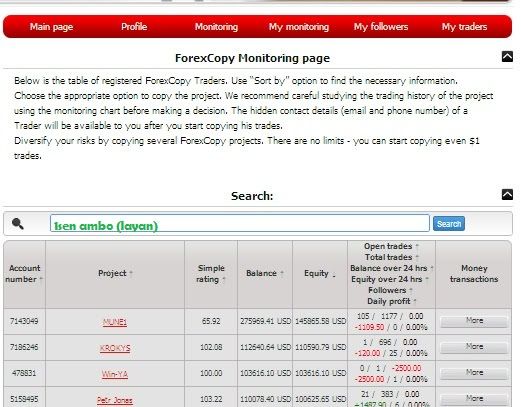
Task: Select balance 275969.41 USD cell
Action: tap(265, 321)
